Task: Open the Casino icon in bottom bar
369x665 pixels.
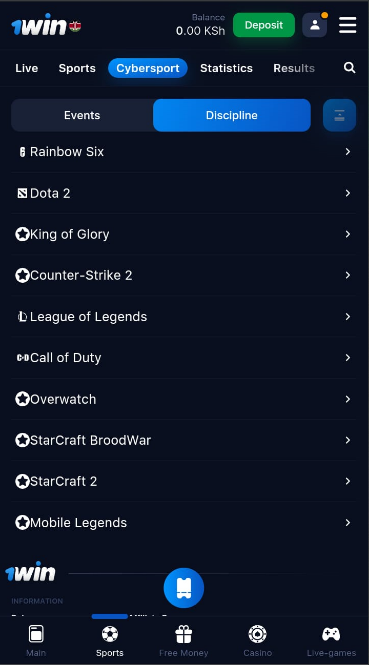Action: [x=257, y=634]
